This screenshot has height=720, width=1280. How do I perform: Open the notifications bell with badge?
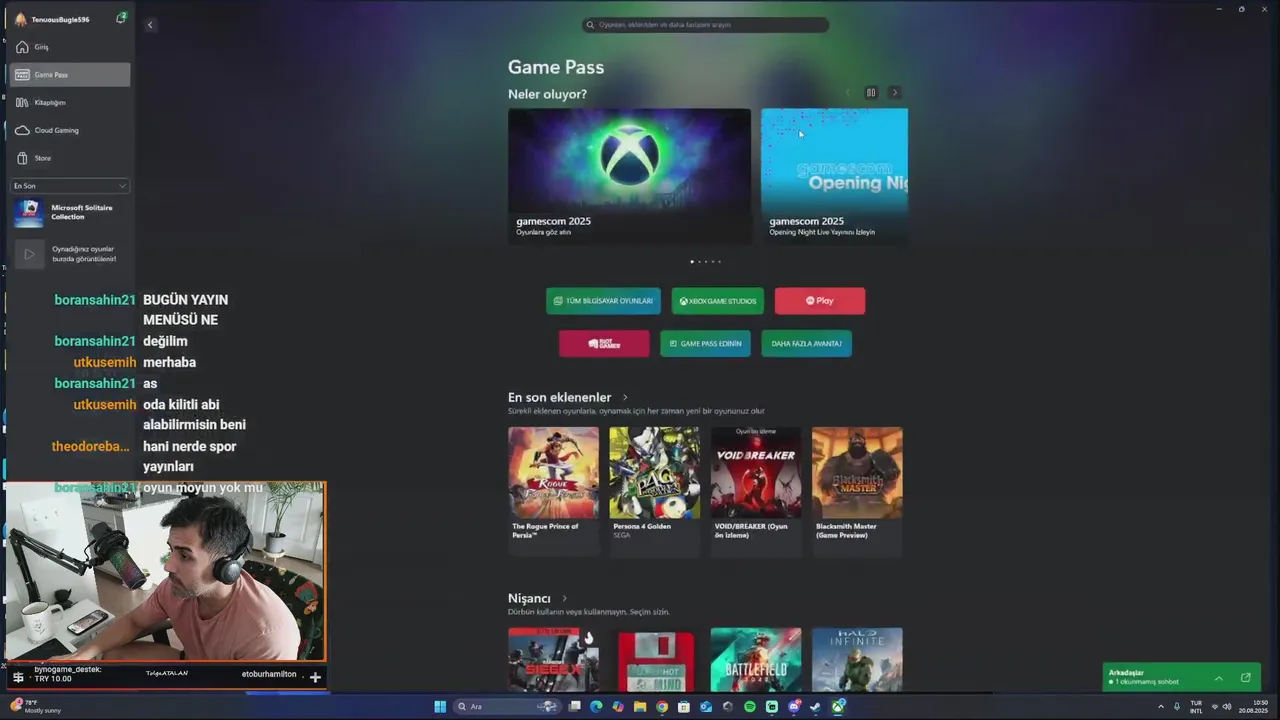pos(121,18)
